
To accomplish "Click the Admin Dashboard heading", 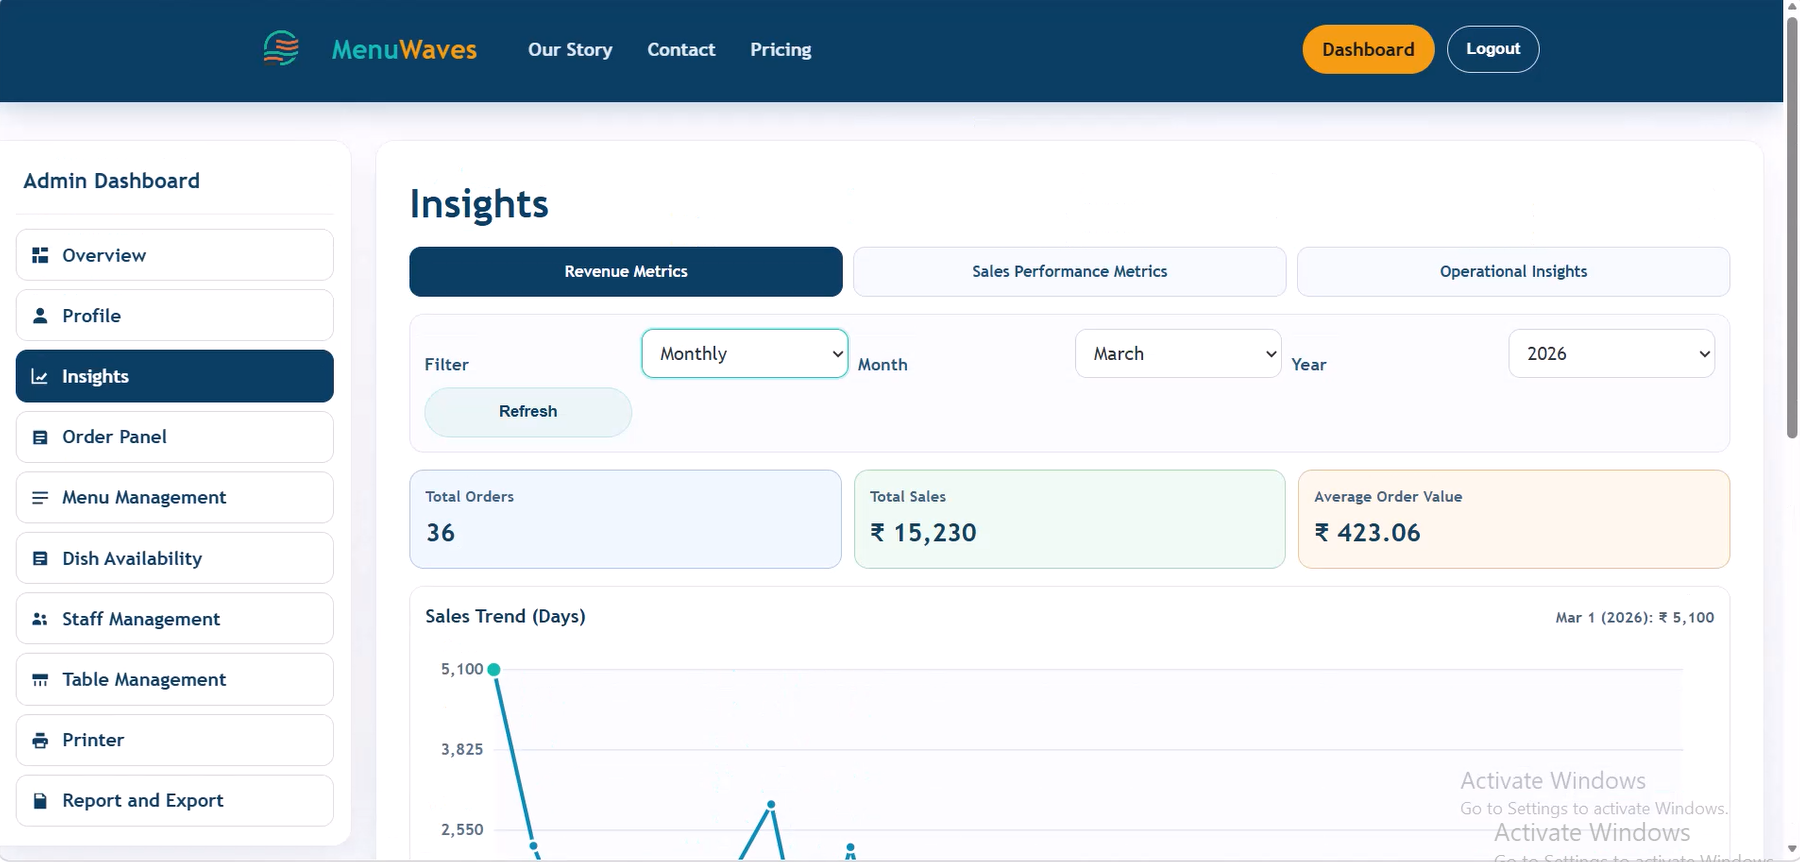I will (x=111, y=181).
